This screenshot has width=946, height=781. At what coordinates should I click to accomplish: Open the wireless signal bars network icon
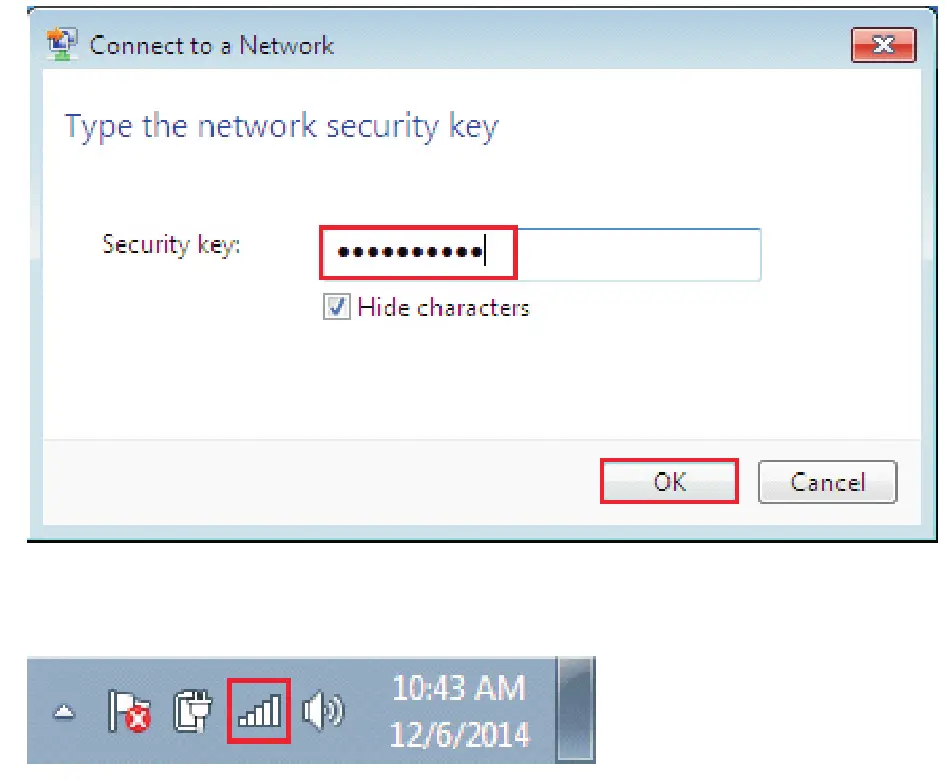(259, 711)
